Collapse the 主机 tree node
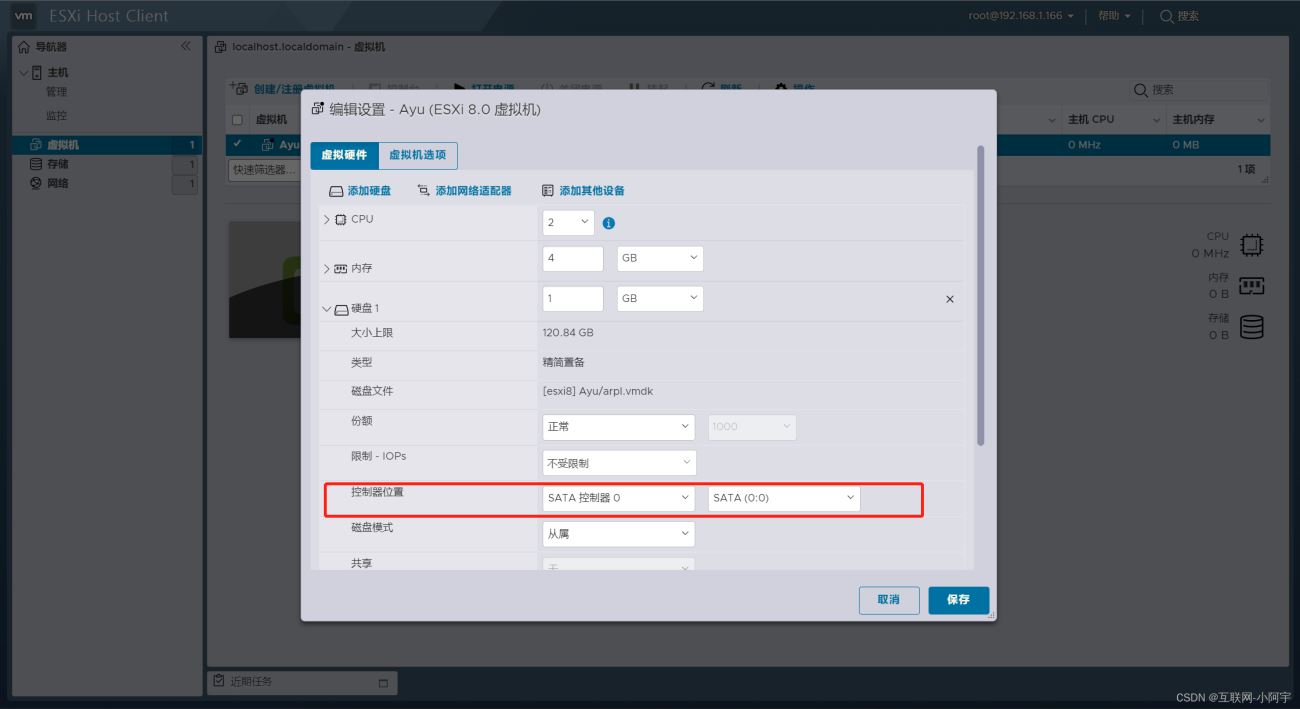This screenshot has height=709, width=1300. [x=24, y=72]
